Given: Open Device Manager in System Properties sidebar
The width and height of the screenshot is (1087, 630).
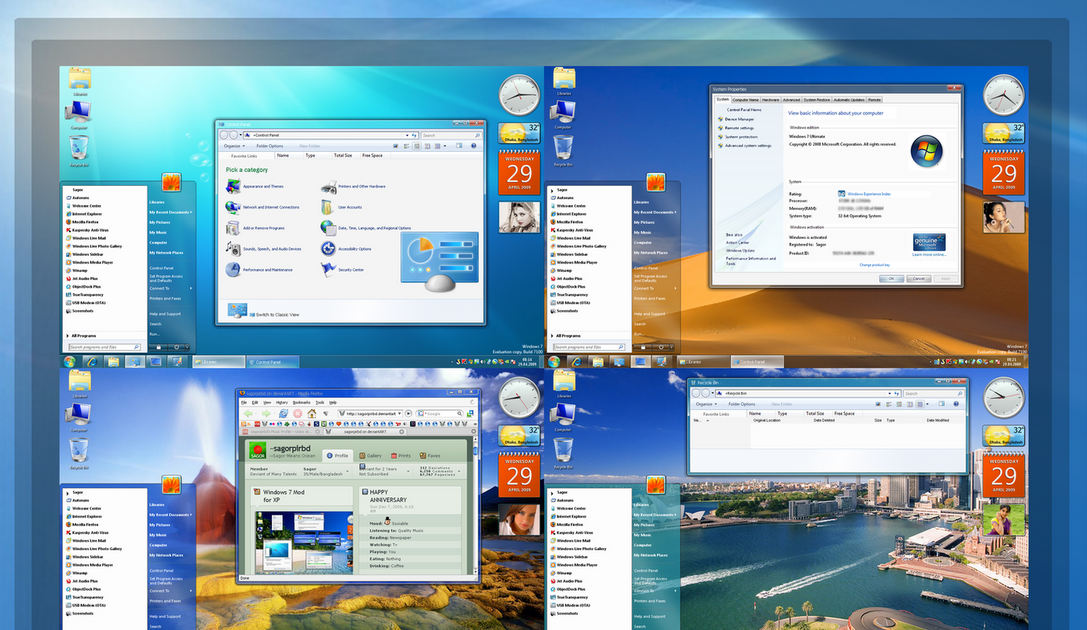Looking at the screenshot, I should (x=740, y=119).
